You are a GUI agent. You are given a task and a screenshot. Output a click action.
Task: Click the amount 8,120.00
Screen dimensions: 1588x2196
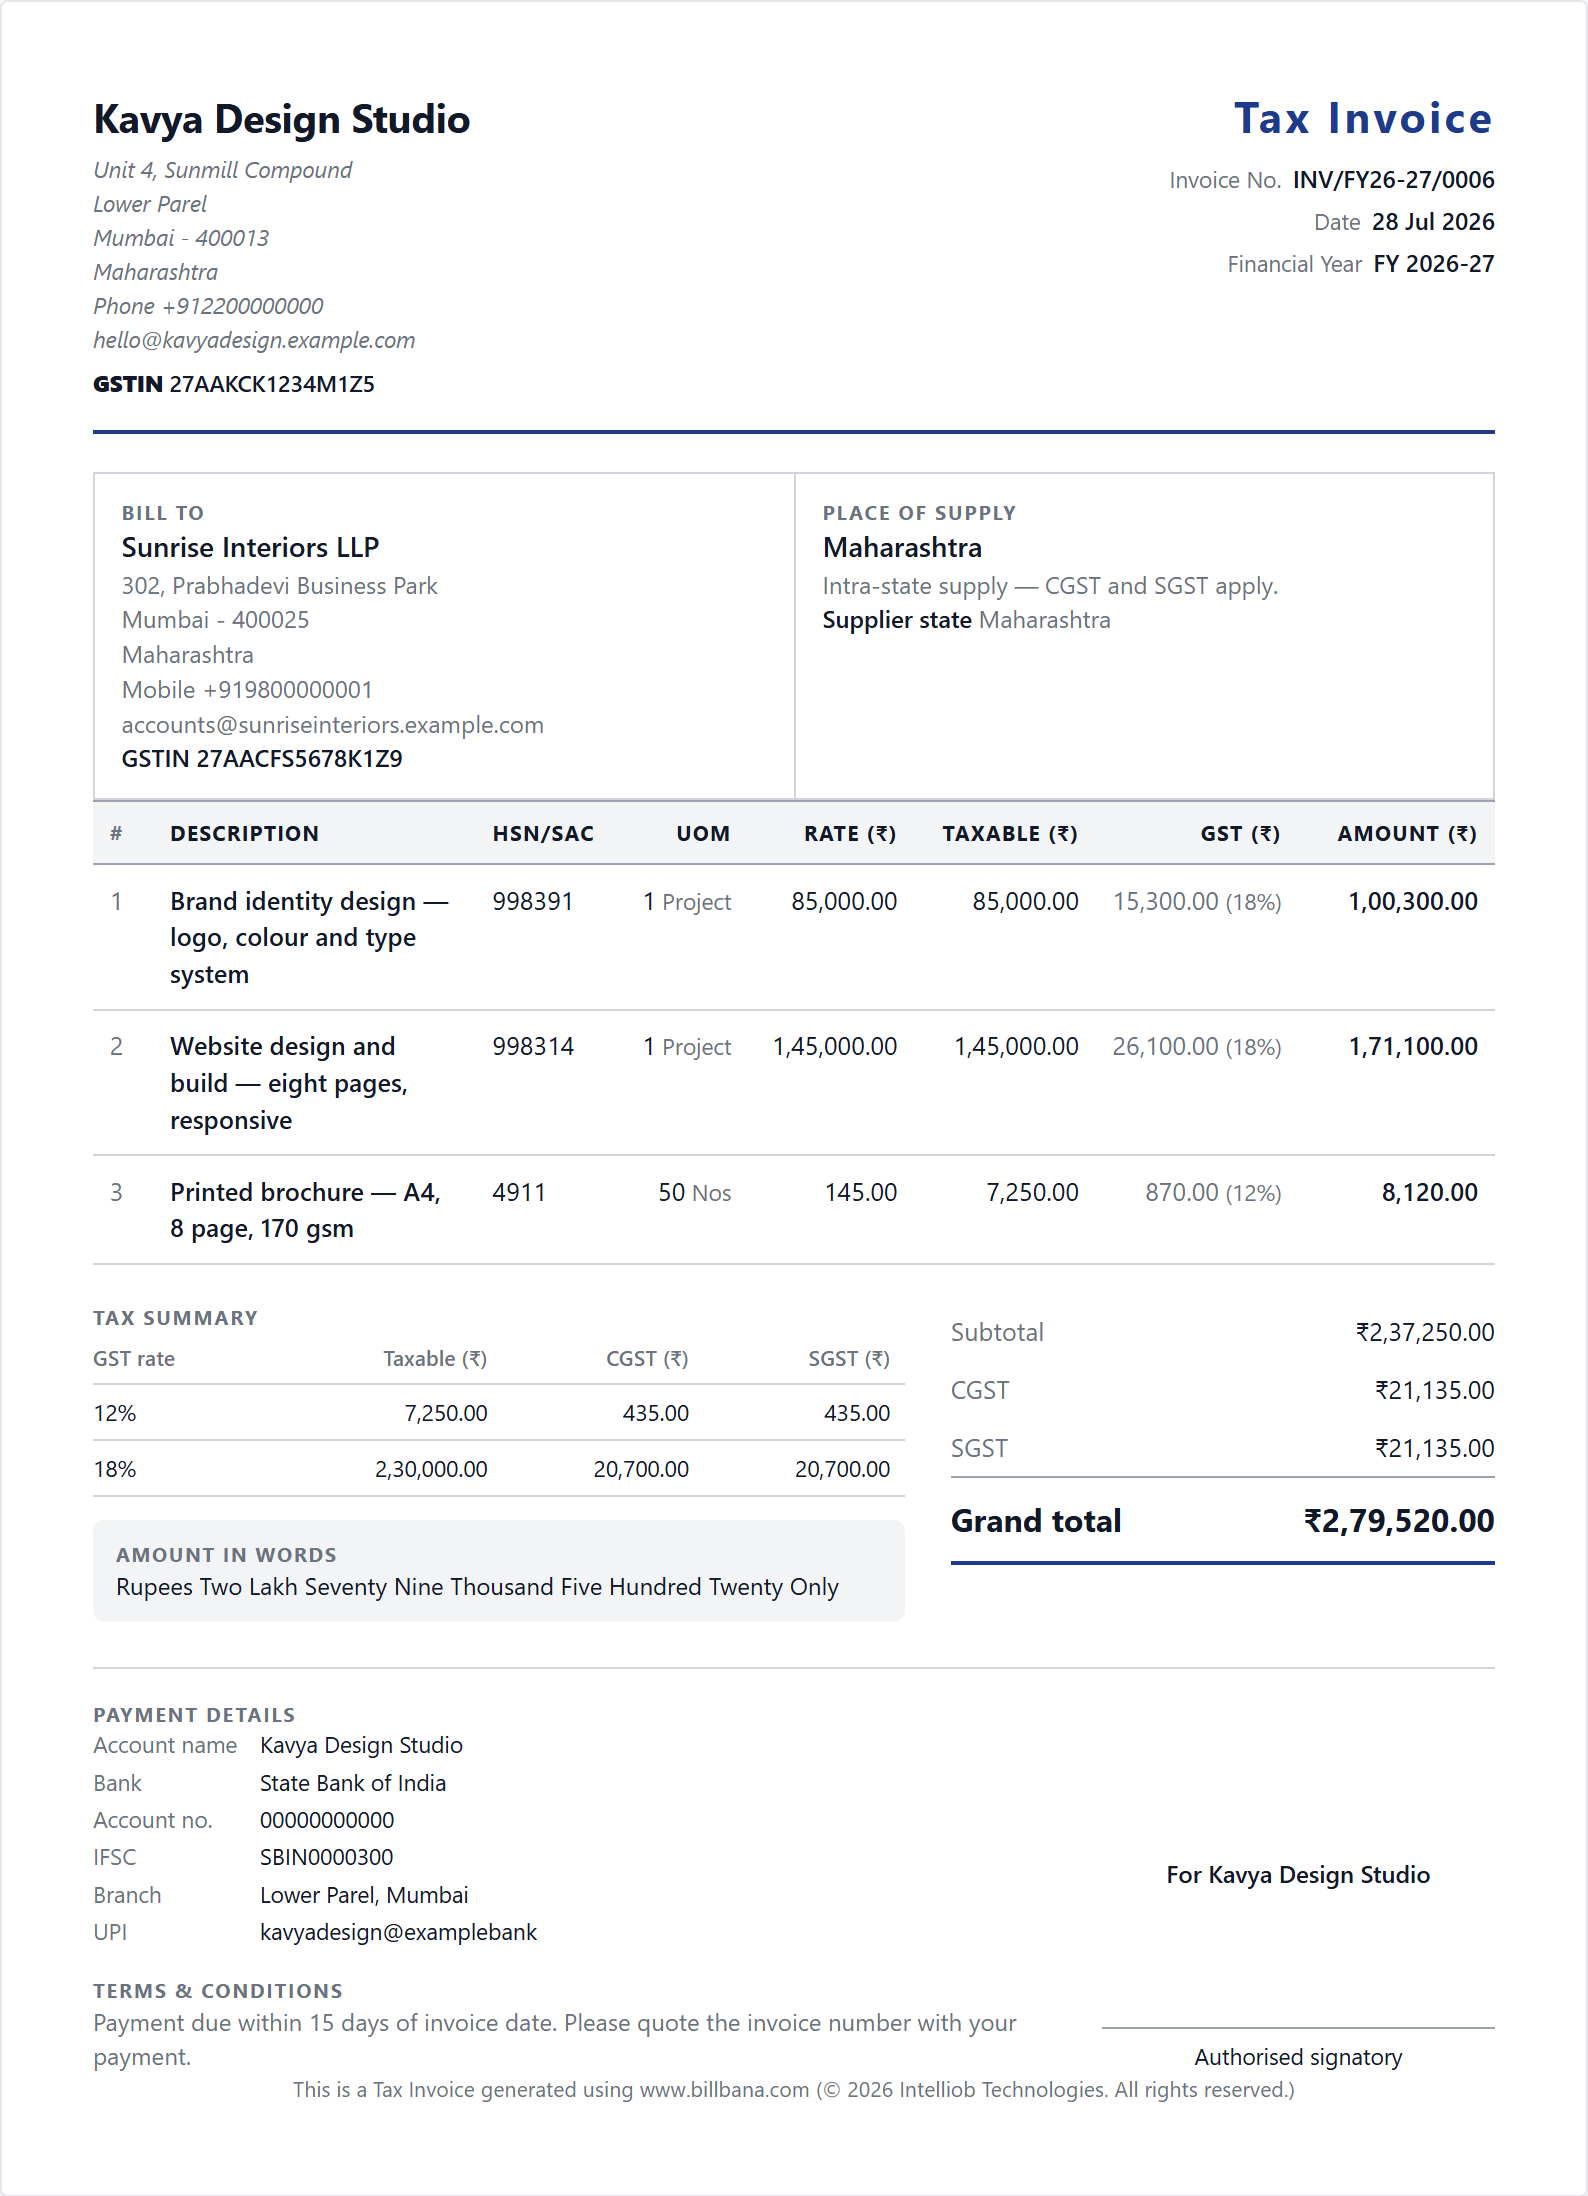1429,1193
